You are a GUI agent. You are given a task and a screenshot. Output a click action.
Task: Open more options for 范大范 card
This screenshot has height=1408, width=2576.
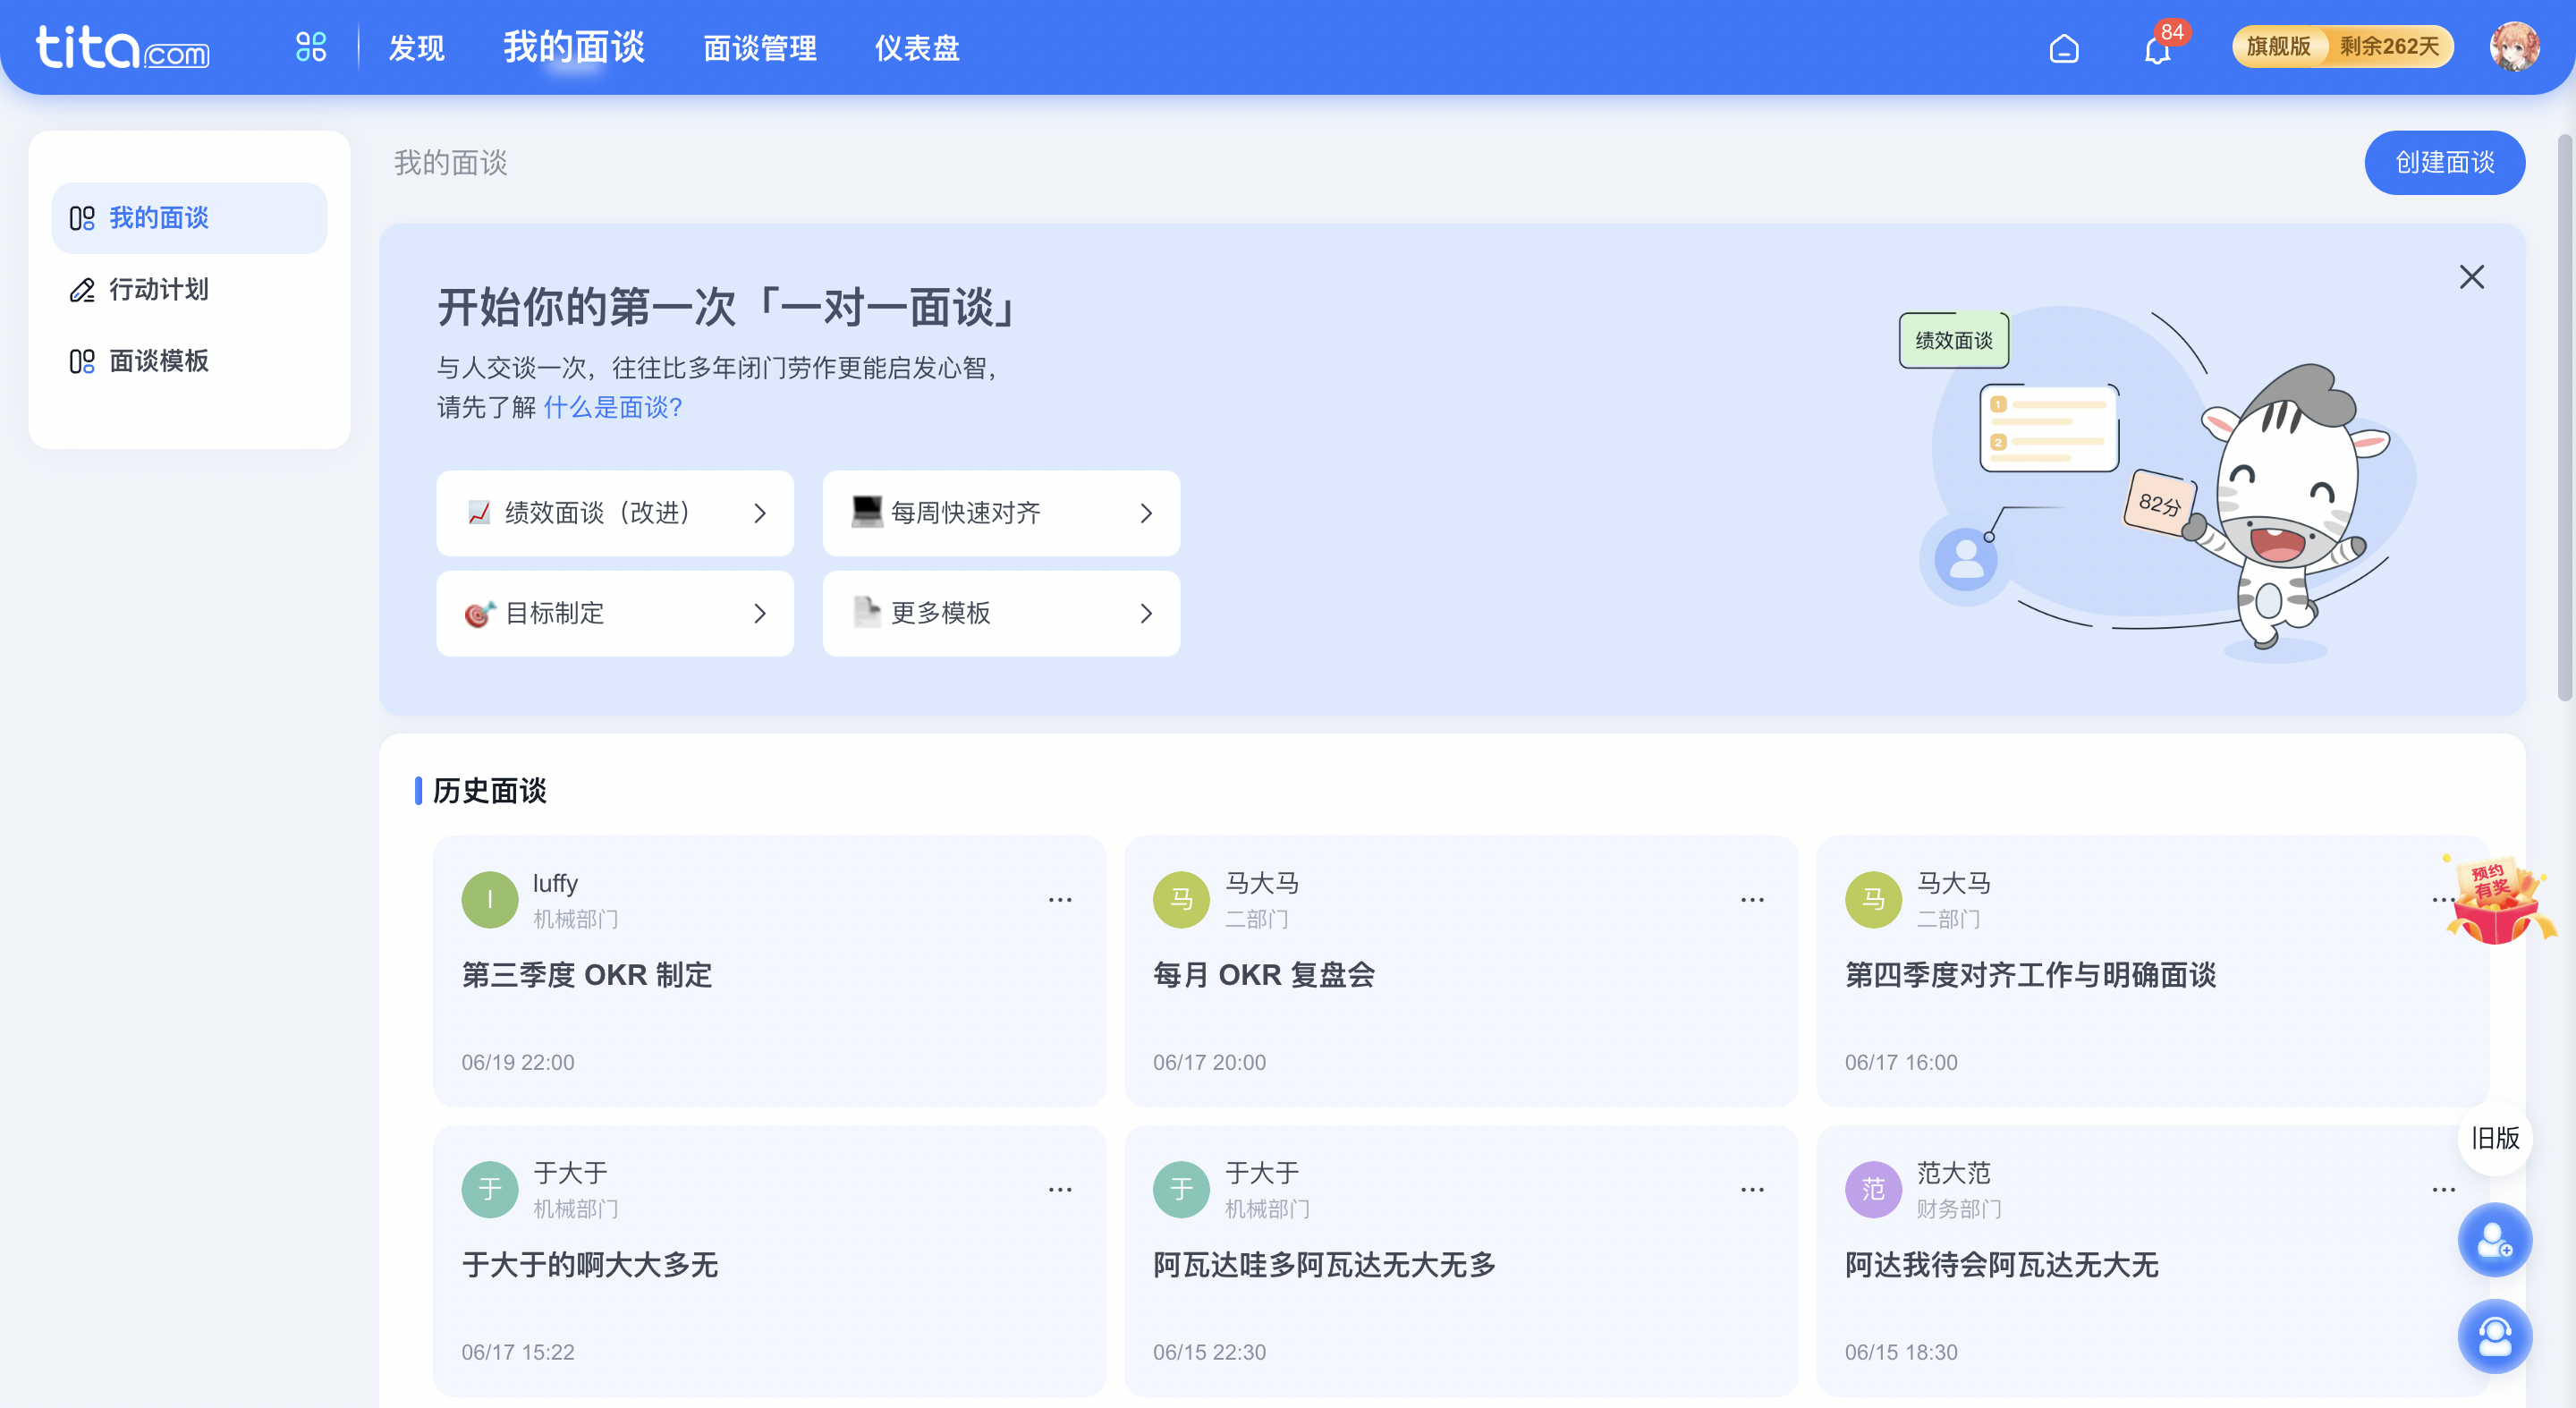[2443, 1190]
